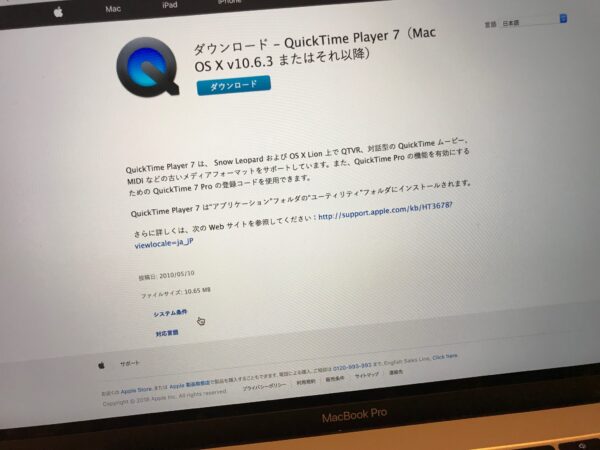The width and height of the screenshot is (600, 450).
Task: Click the blue ダウンロード download button
Action: pos(233,85)
